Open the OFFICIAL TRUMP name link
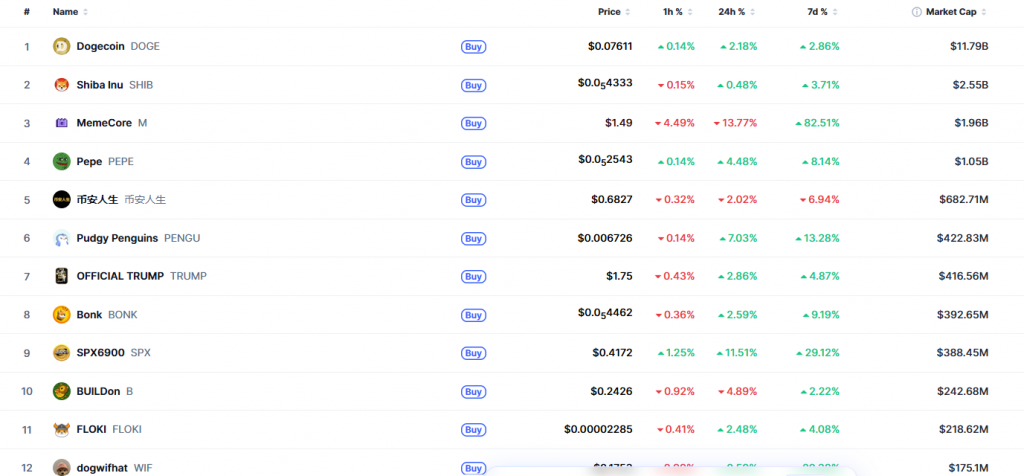The height and width of the screenshot is (476, 1024). [142, 276]
